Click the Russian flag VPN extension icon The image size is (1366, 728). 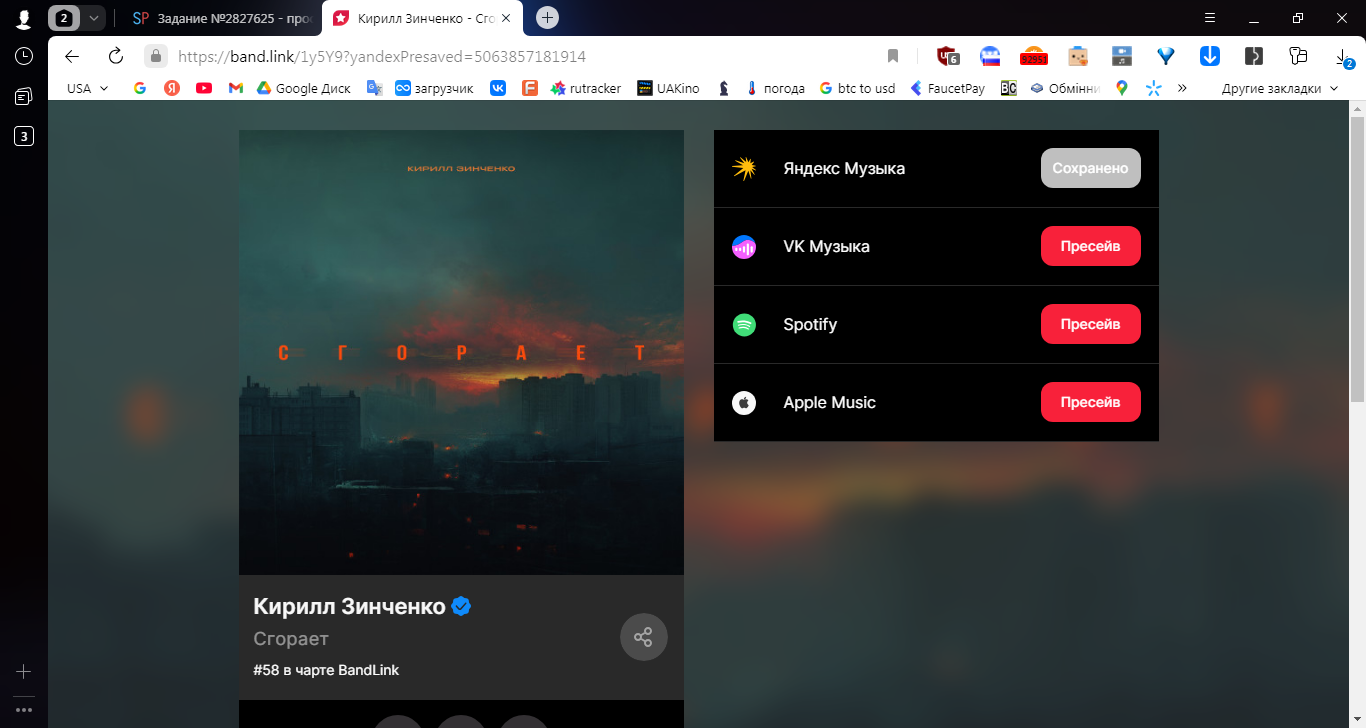pos(990,56)
